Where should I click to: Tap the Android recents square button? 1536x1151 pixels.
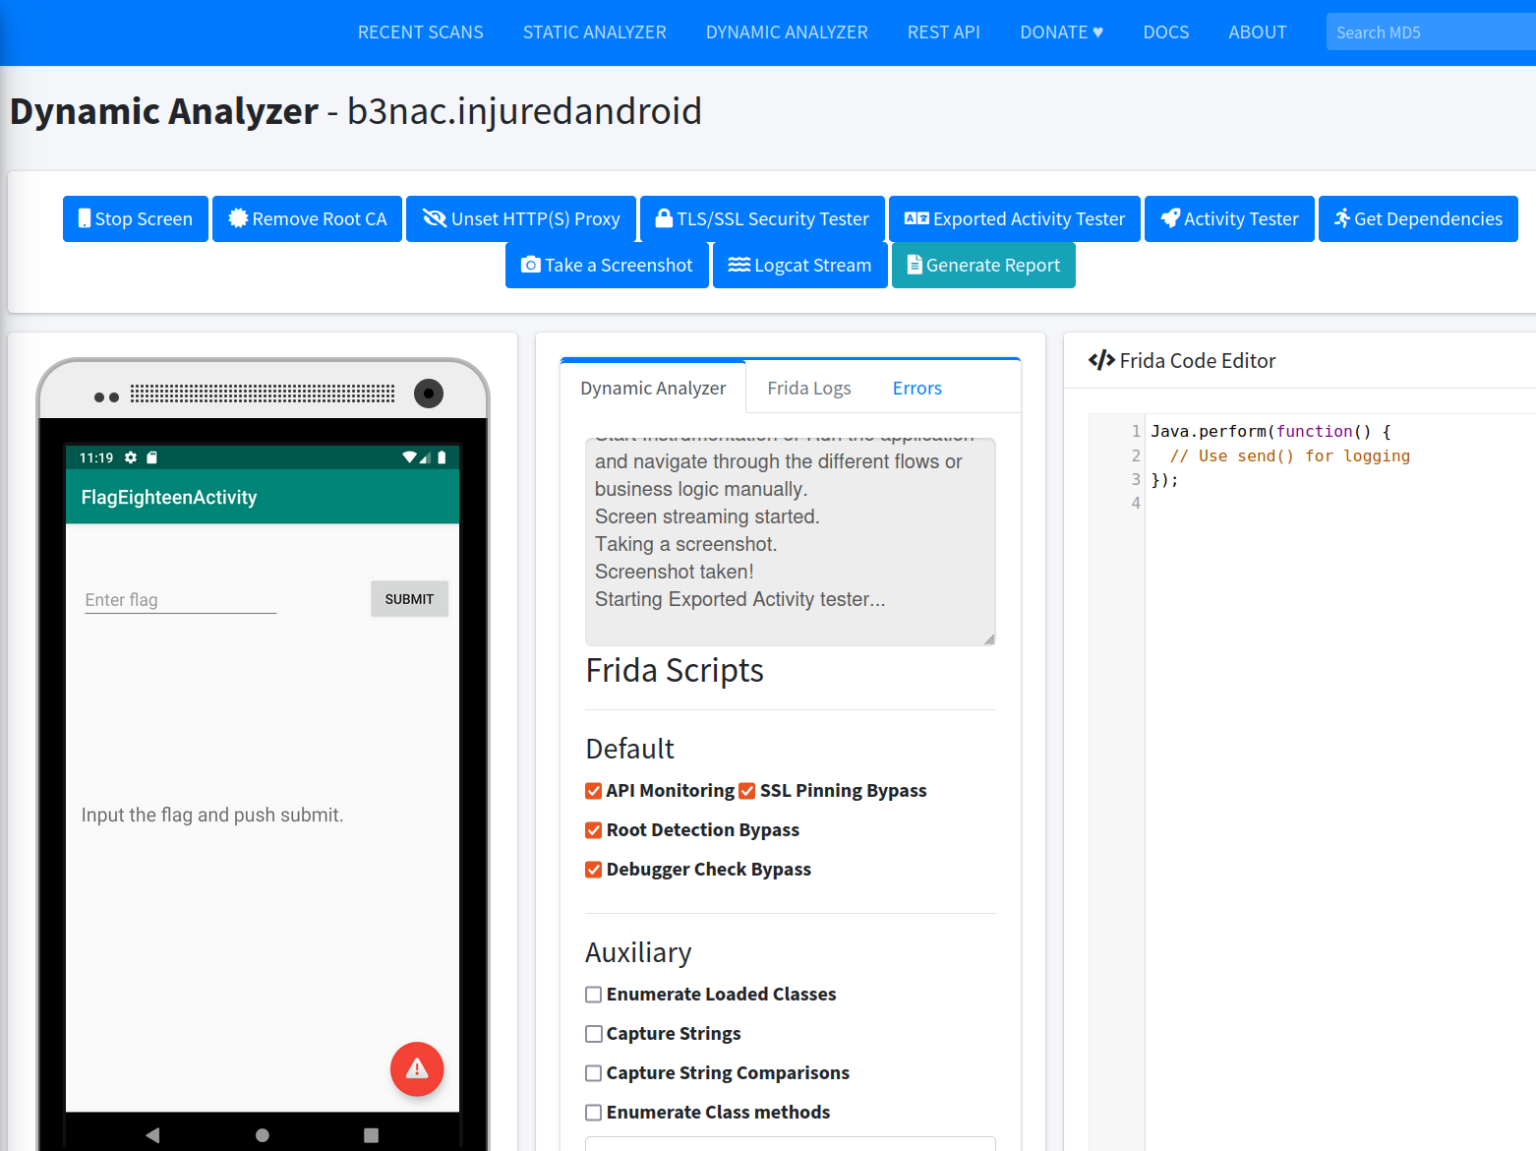coord(371,1135)
